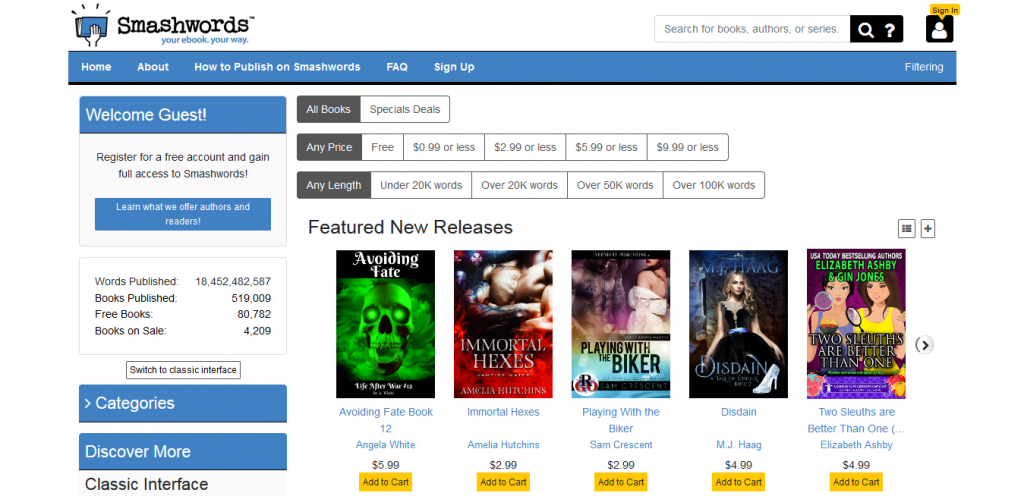Open the Disdain book cover

pos(739,324)
